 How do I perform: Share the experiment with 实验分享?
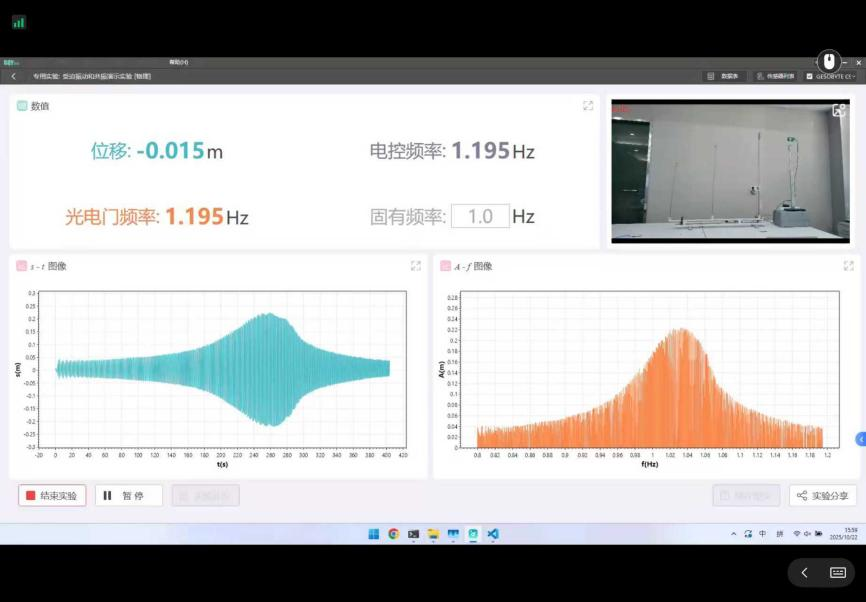[823, 495]
